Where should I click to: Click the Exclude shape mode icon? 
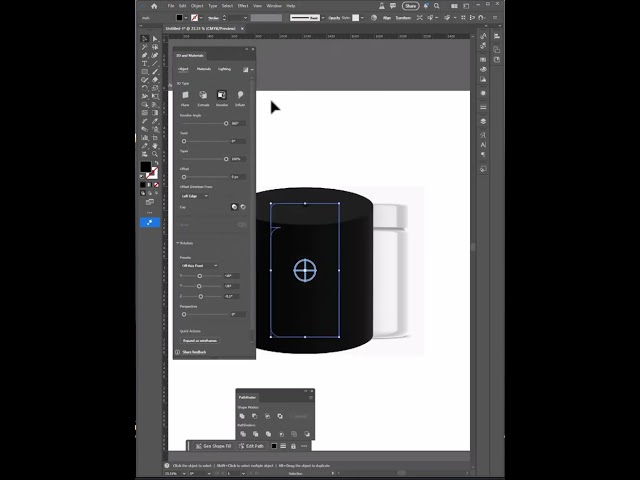pyautogui.click(x=280, y=416)
